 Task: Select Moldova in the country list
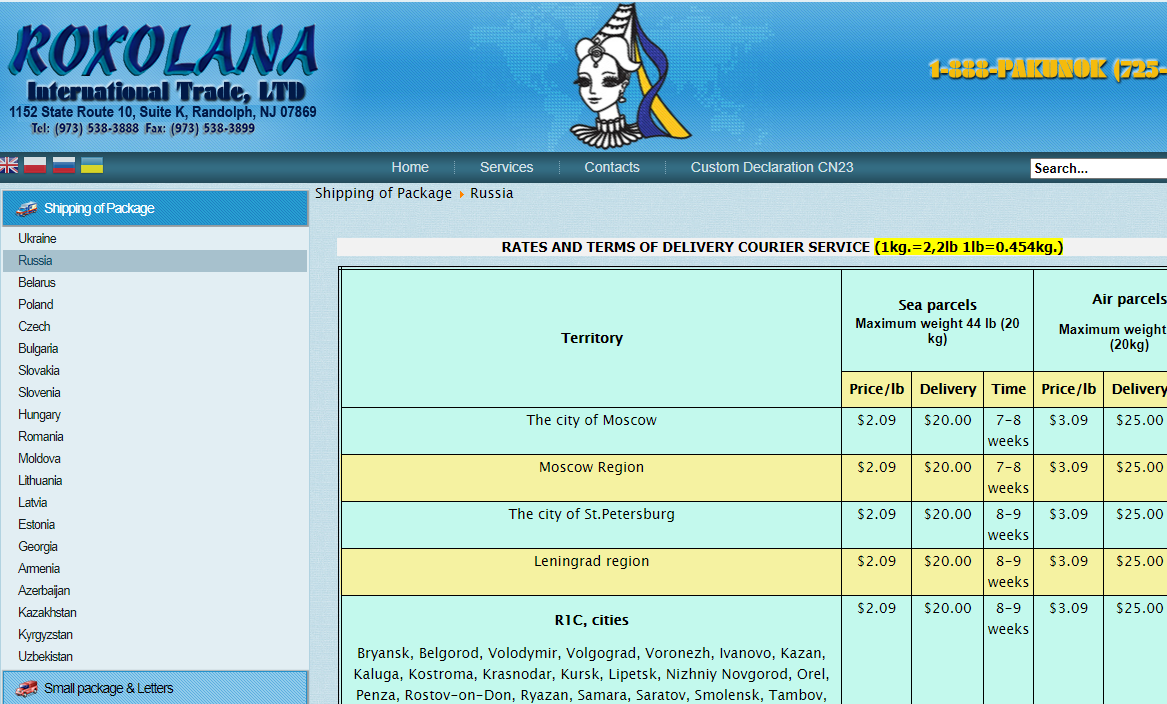39,458
